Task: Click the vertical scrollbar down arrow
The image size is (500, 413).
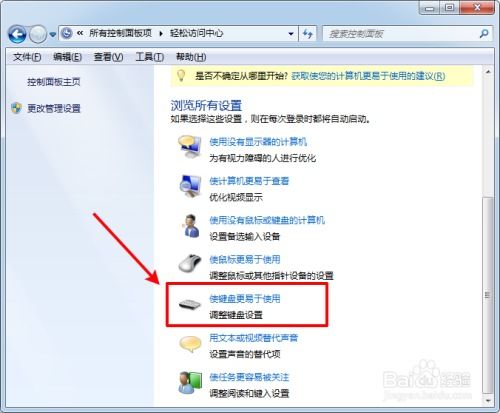Action: [x=488, y=400]
